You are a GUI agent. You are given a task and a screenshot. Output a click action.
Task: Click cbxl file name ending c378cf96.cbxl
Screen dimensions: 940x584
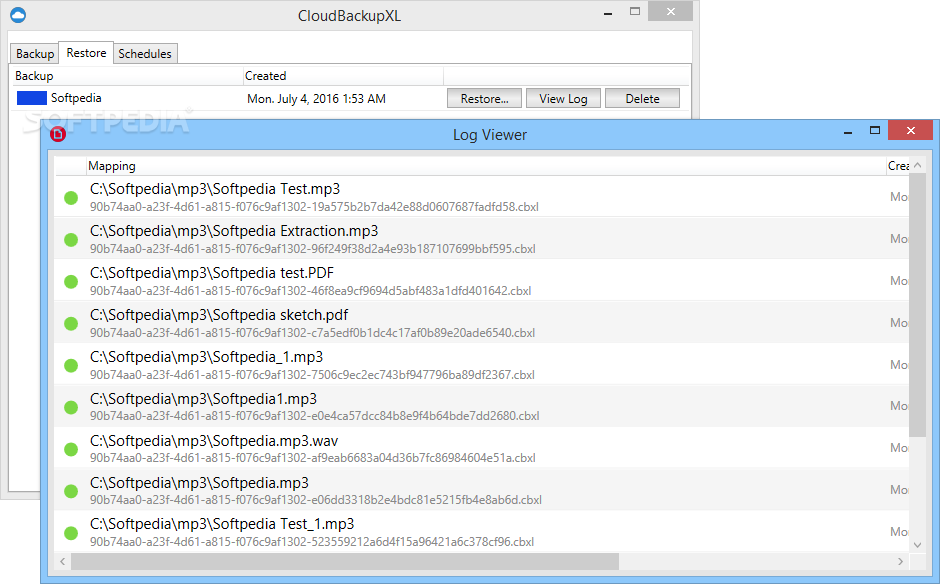click(312, 541)
